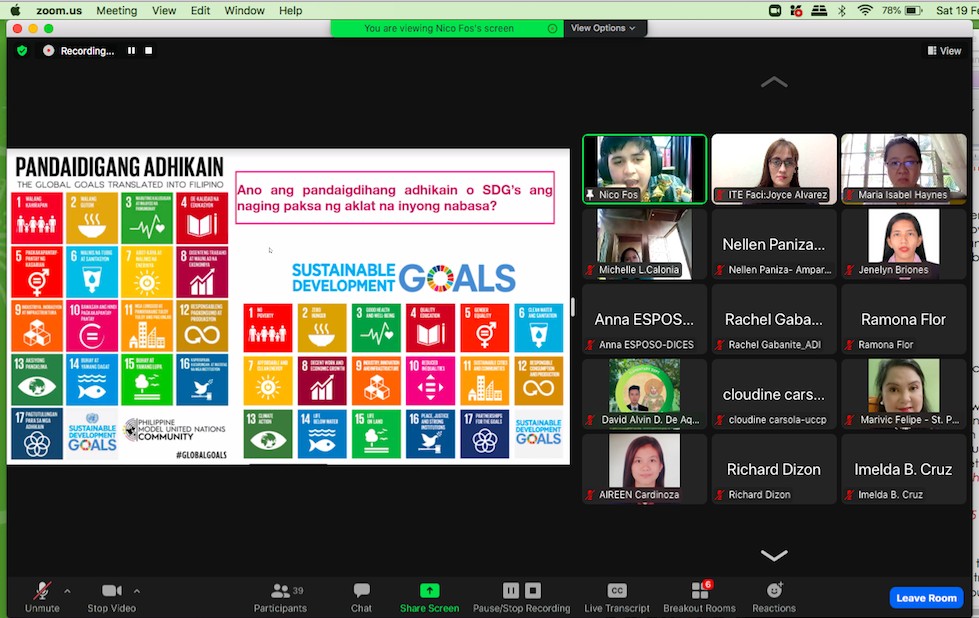The image size is (979, 618).
Task: Open the View layout options
Action: click(x=944, y=51)
